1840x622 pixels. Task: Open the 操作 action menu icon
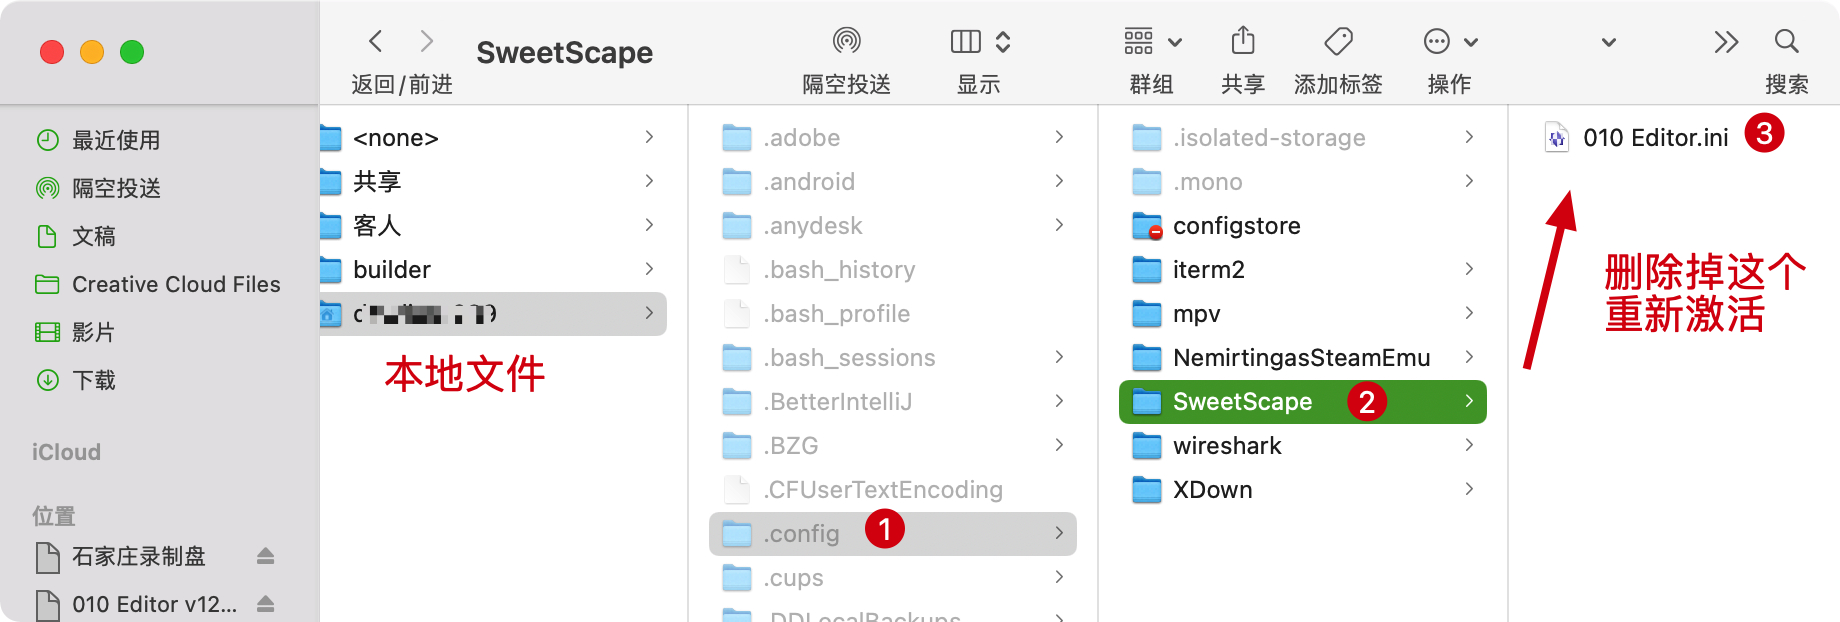click(1437, 41)
